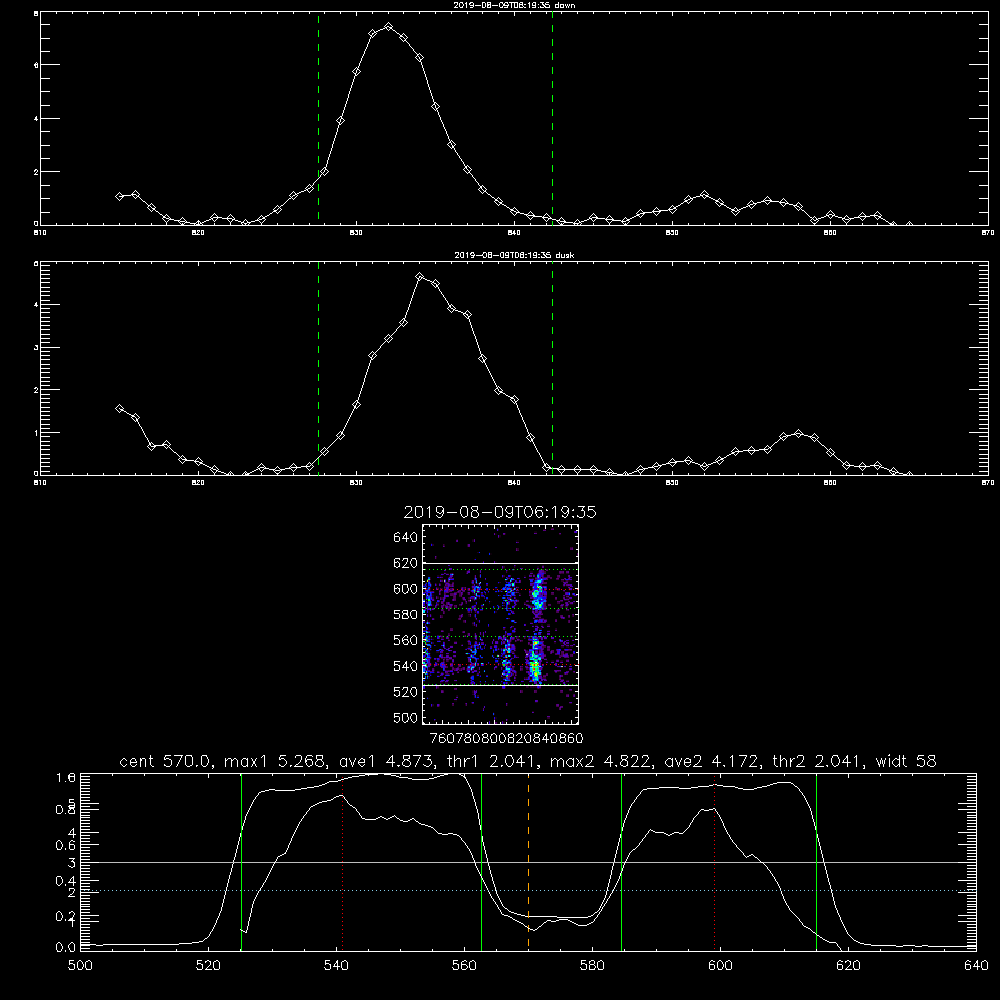Viewport: 1000px width, 1000px height.
Task: Click the 600 label on the bottom plot x-axis
Action: [721, 966]
